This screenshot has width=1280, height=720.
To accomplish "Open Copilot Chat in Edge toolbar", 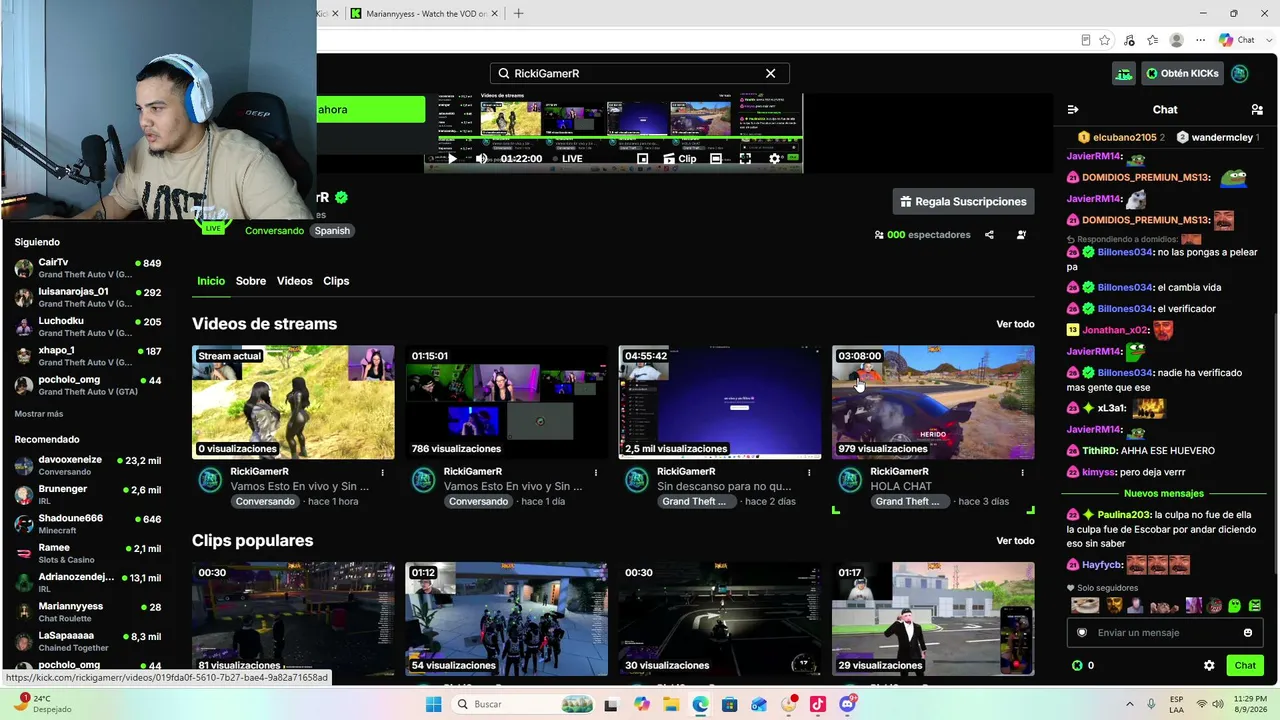I will (x=1237, y=40).
